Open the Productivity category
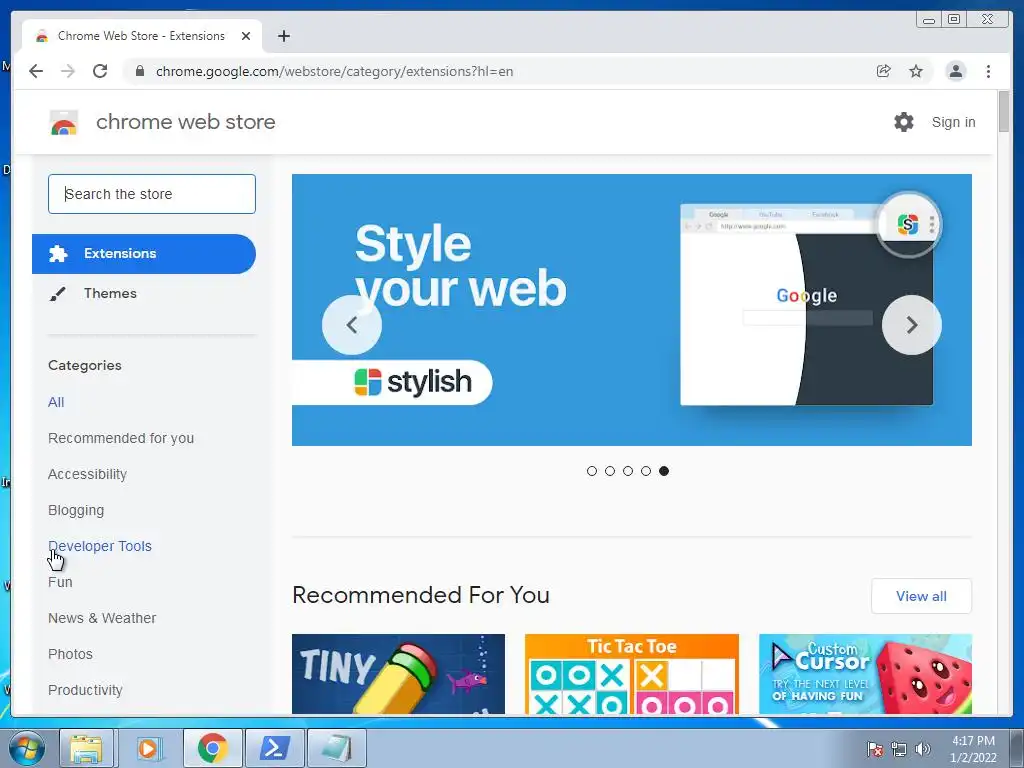This screenshot has height=768, width=1024. [x=85, y=690]
